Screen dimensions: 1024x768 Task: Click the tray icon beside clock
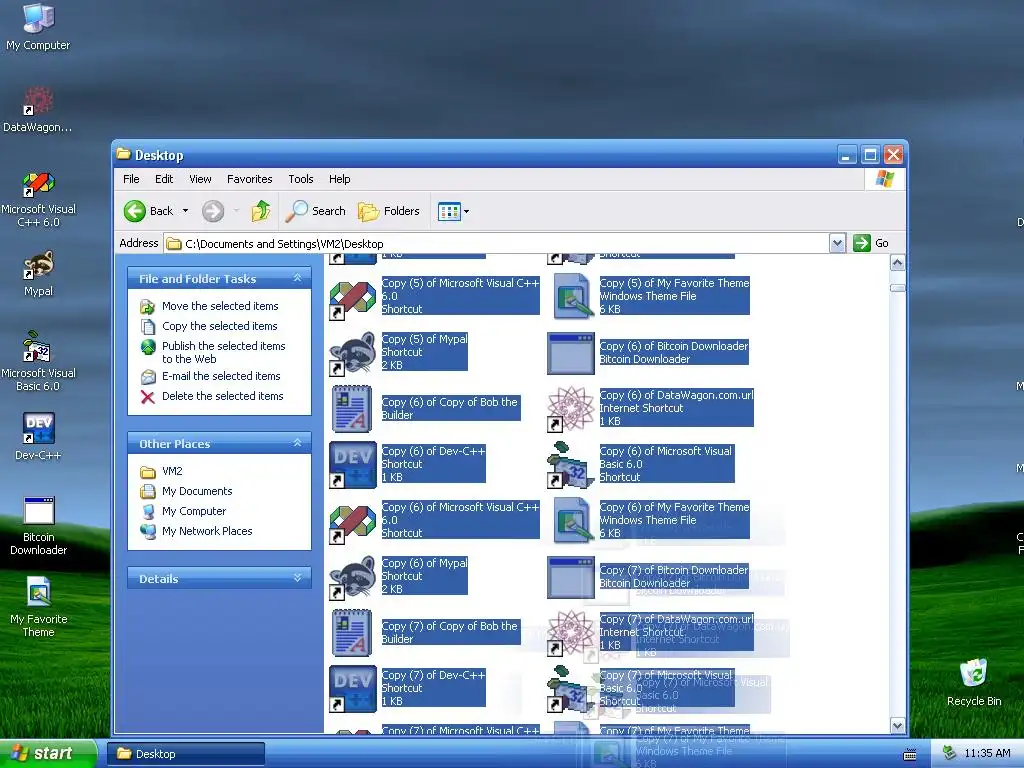949,754
